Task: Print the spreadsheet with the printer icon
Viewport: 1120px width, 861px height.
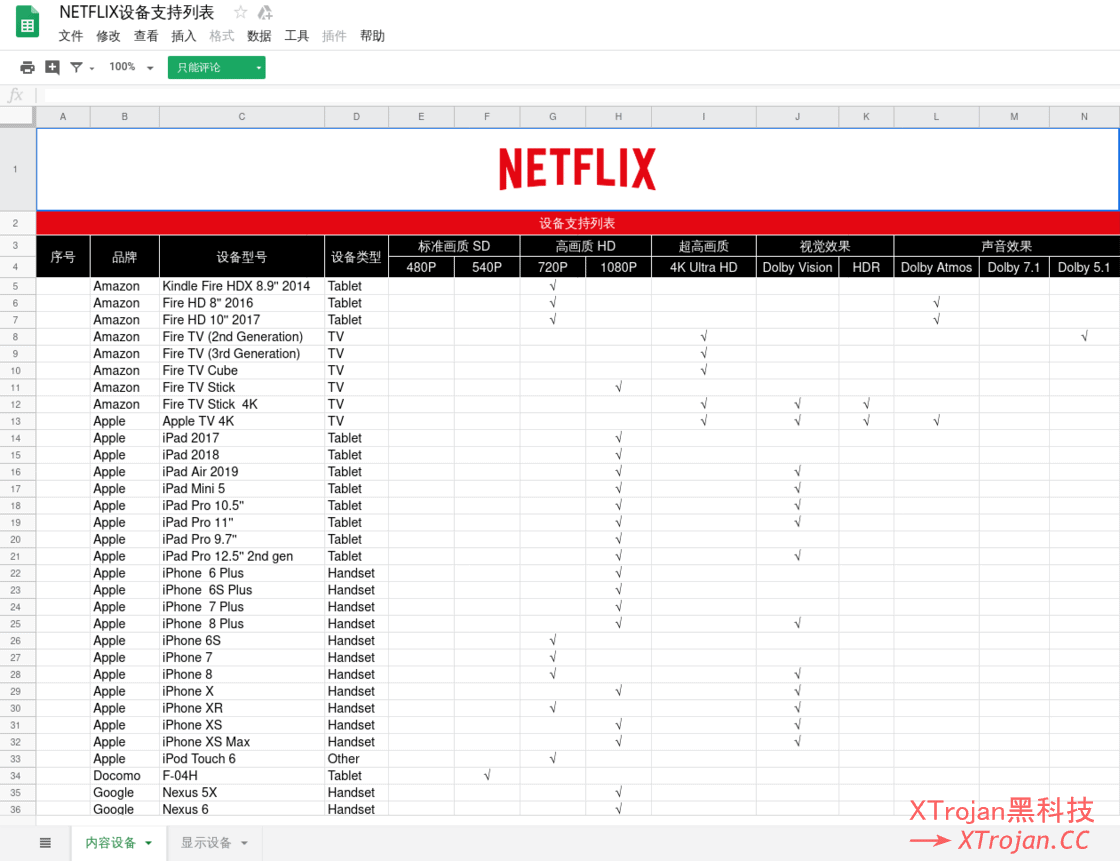Action: pyautogui.click(x=27, y=67)
